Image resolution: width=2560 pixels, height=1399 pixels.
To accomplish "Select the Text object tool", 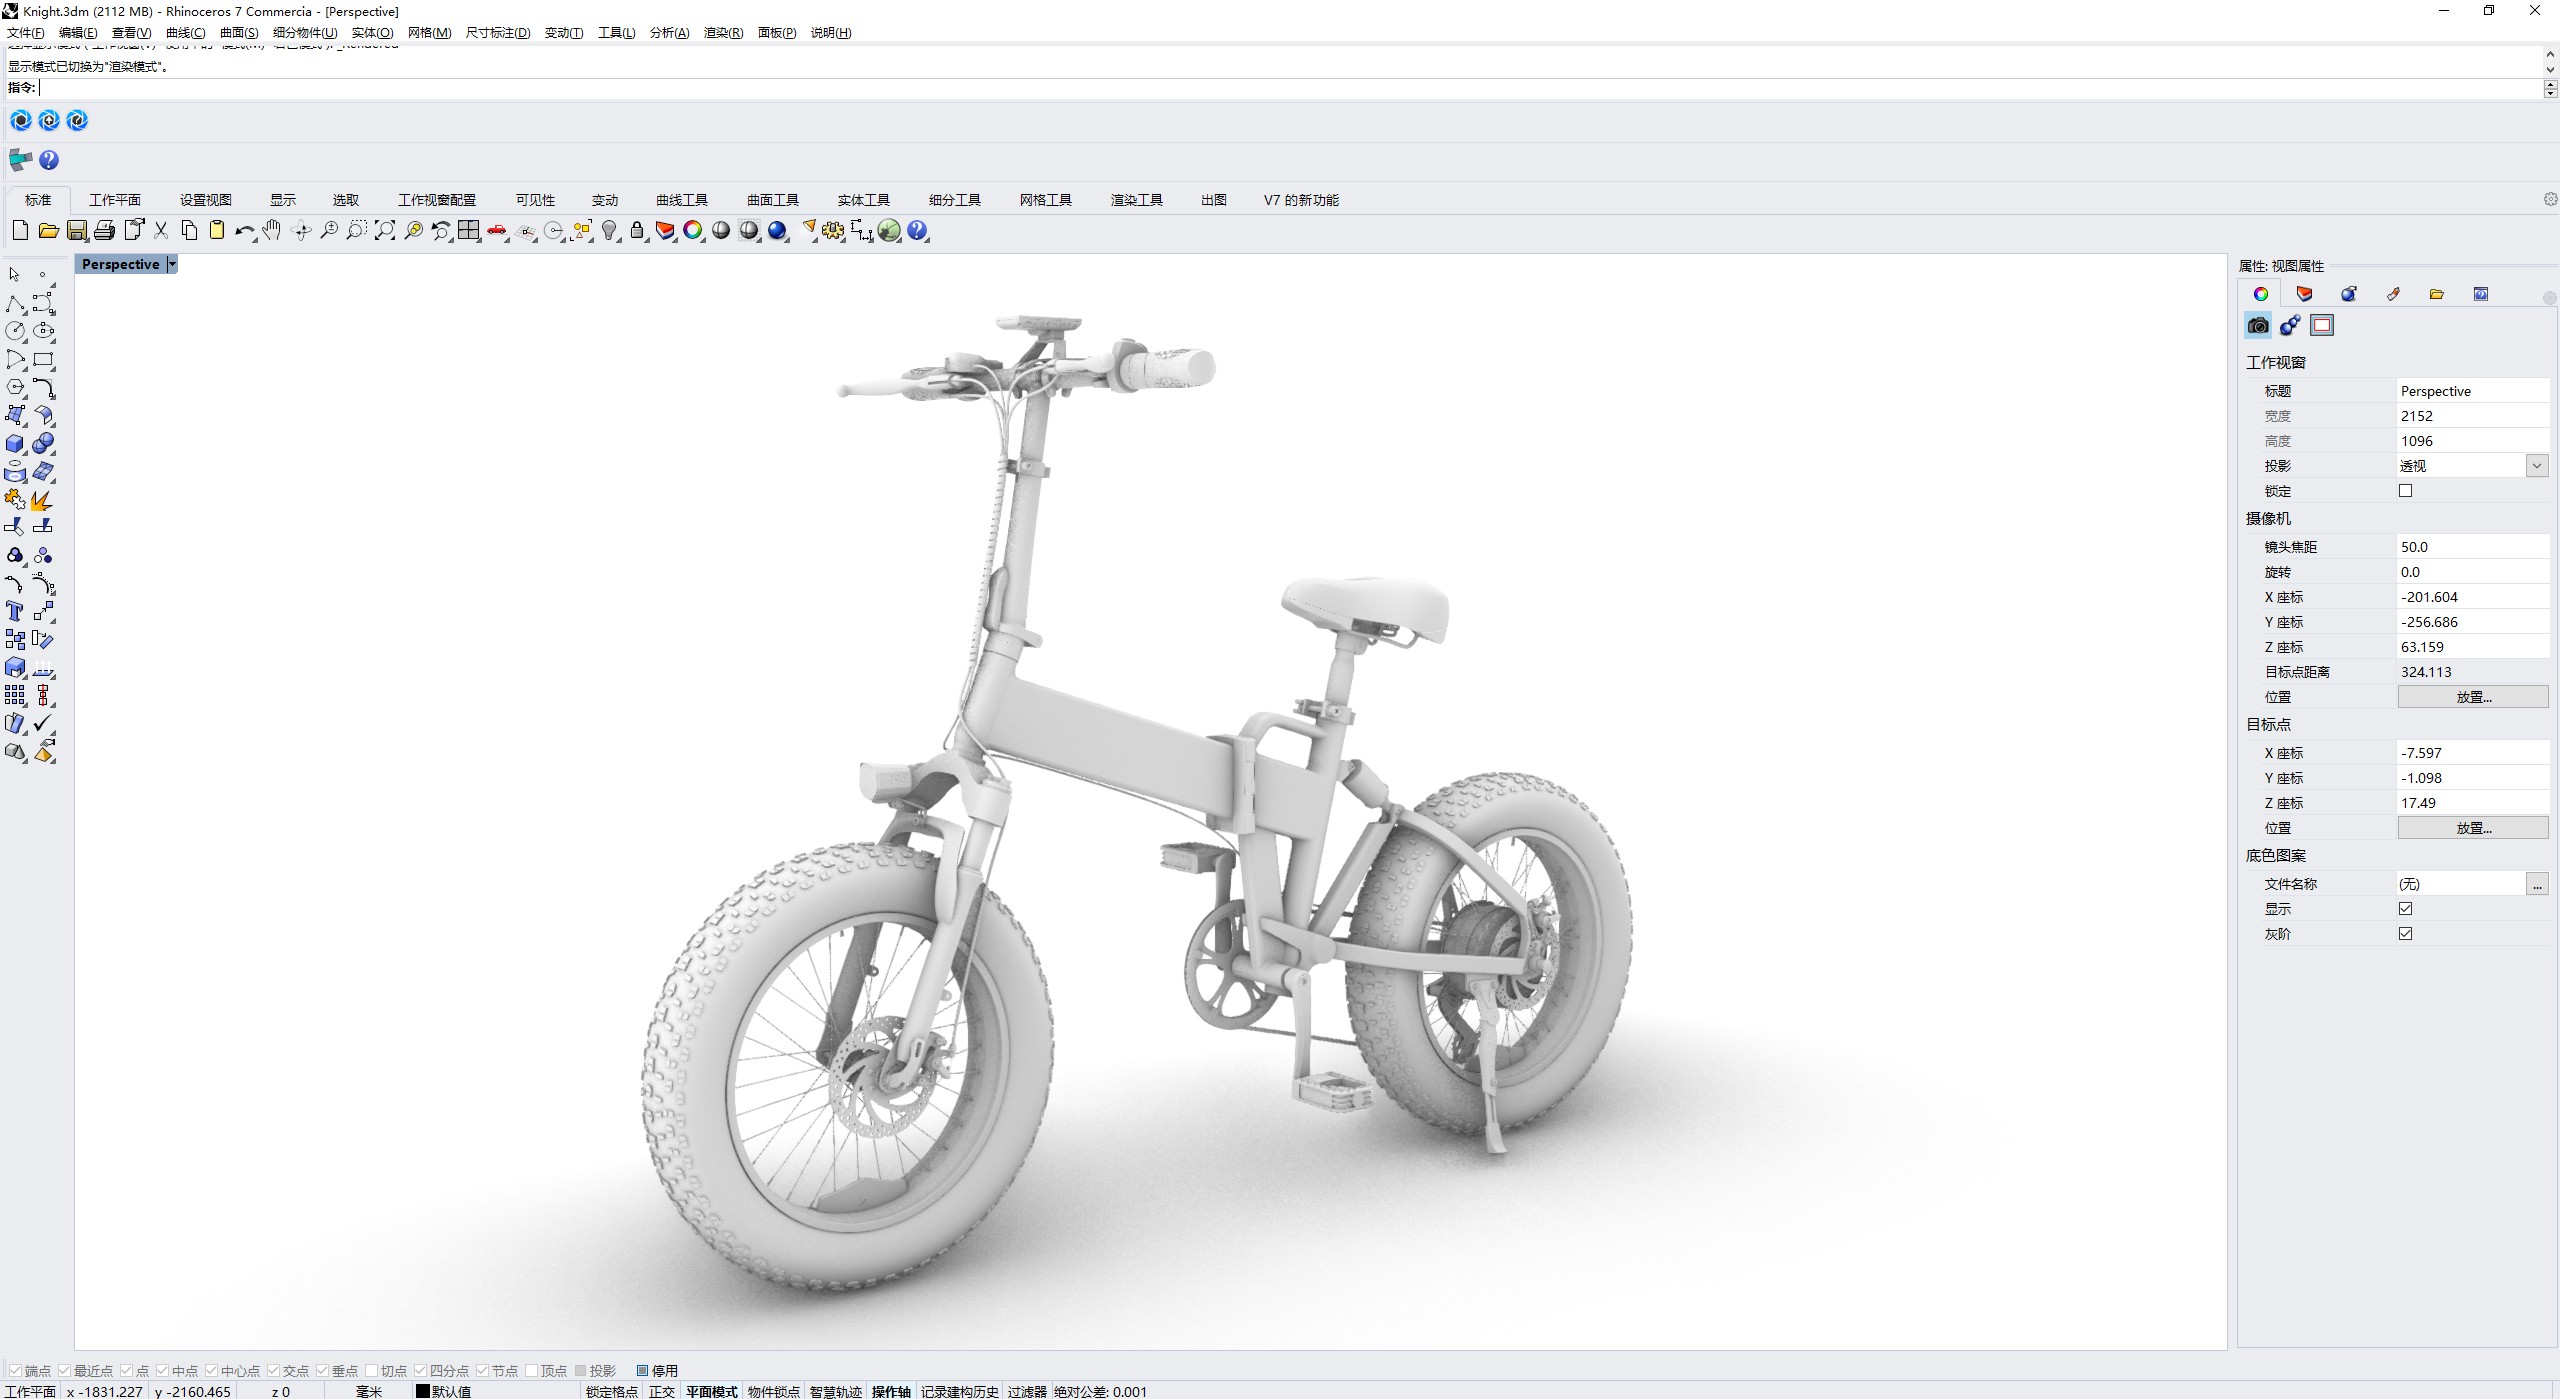I will tap(15, 611).
